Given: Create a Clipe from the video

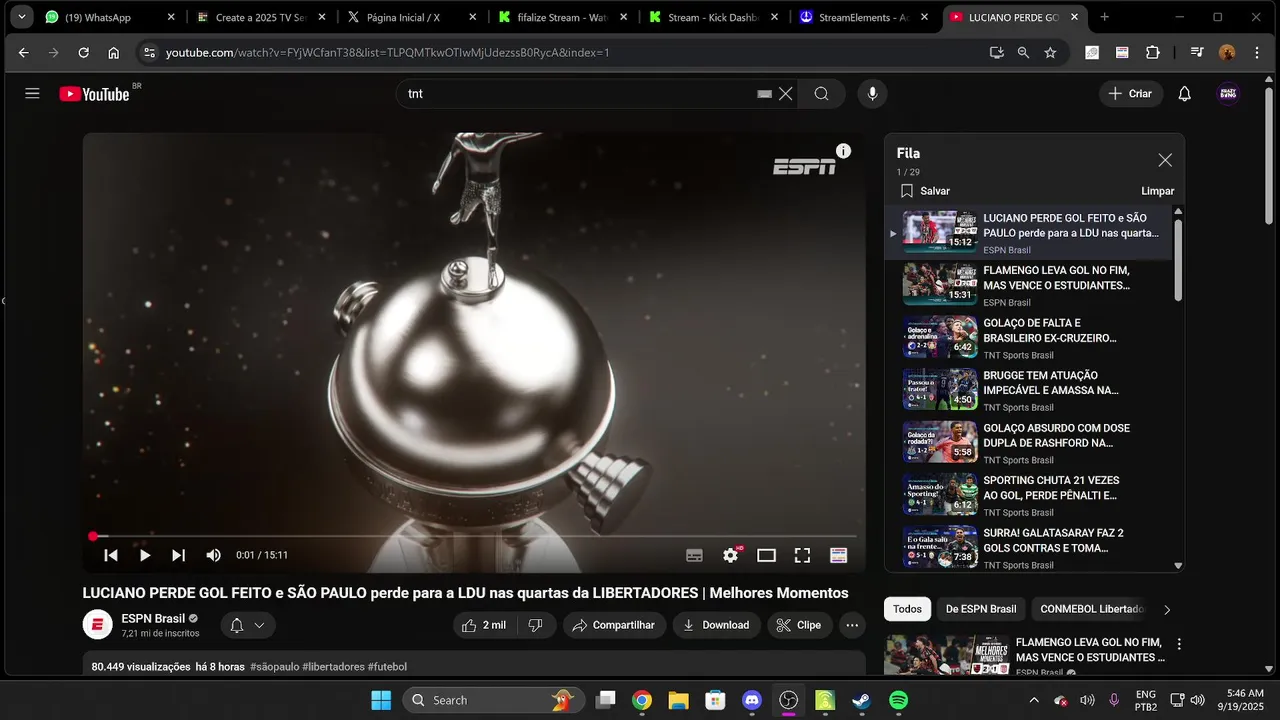Looking at the screenshot, I should click(x=799, y=625).
